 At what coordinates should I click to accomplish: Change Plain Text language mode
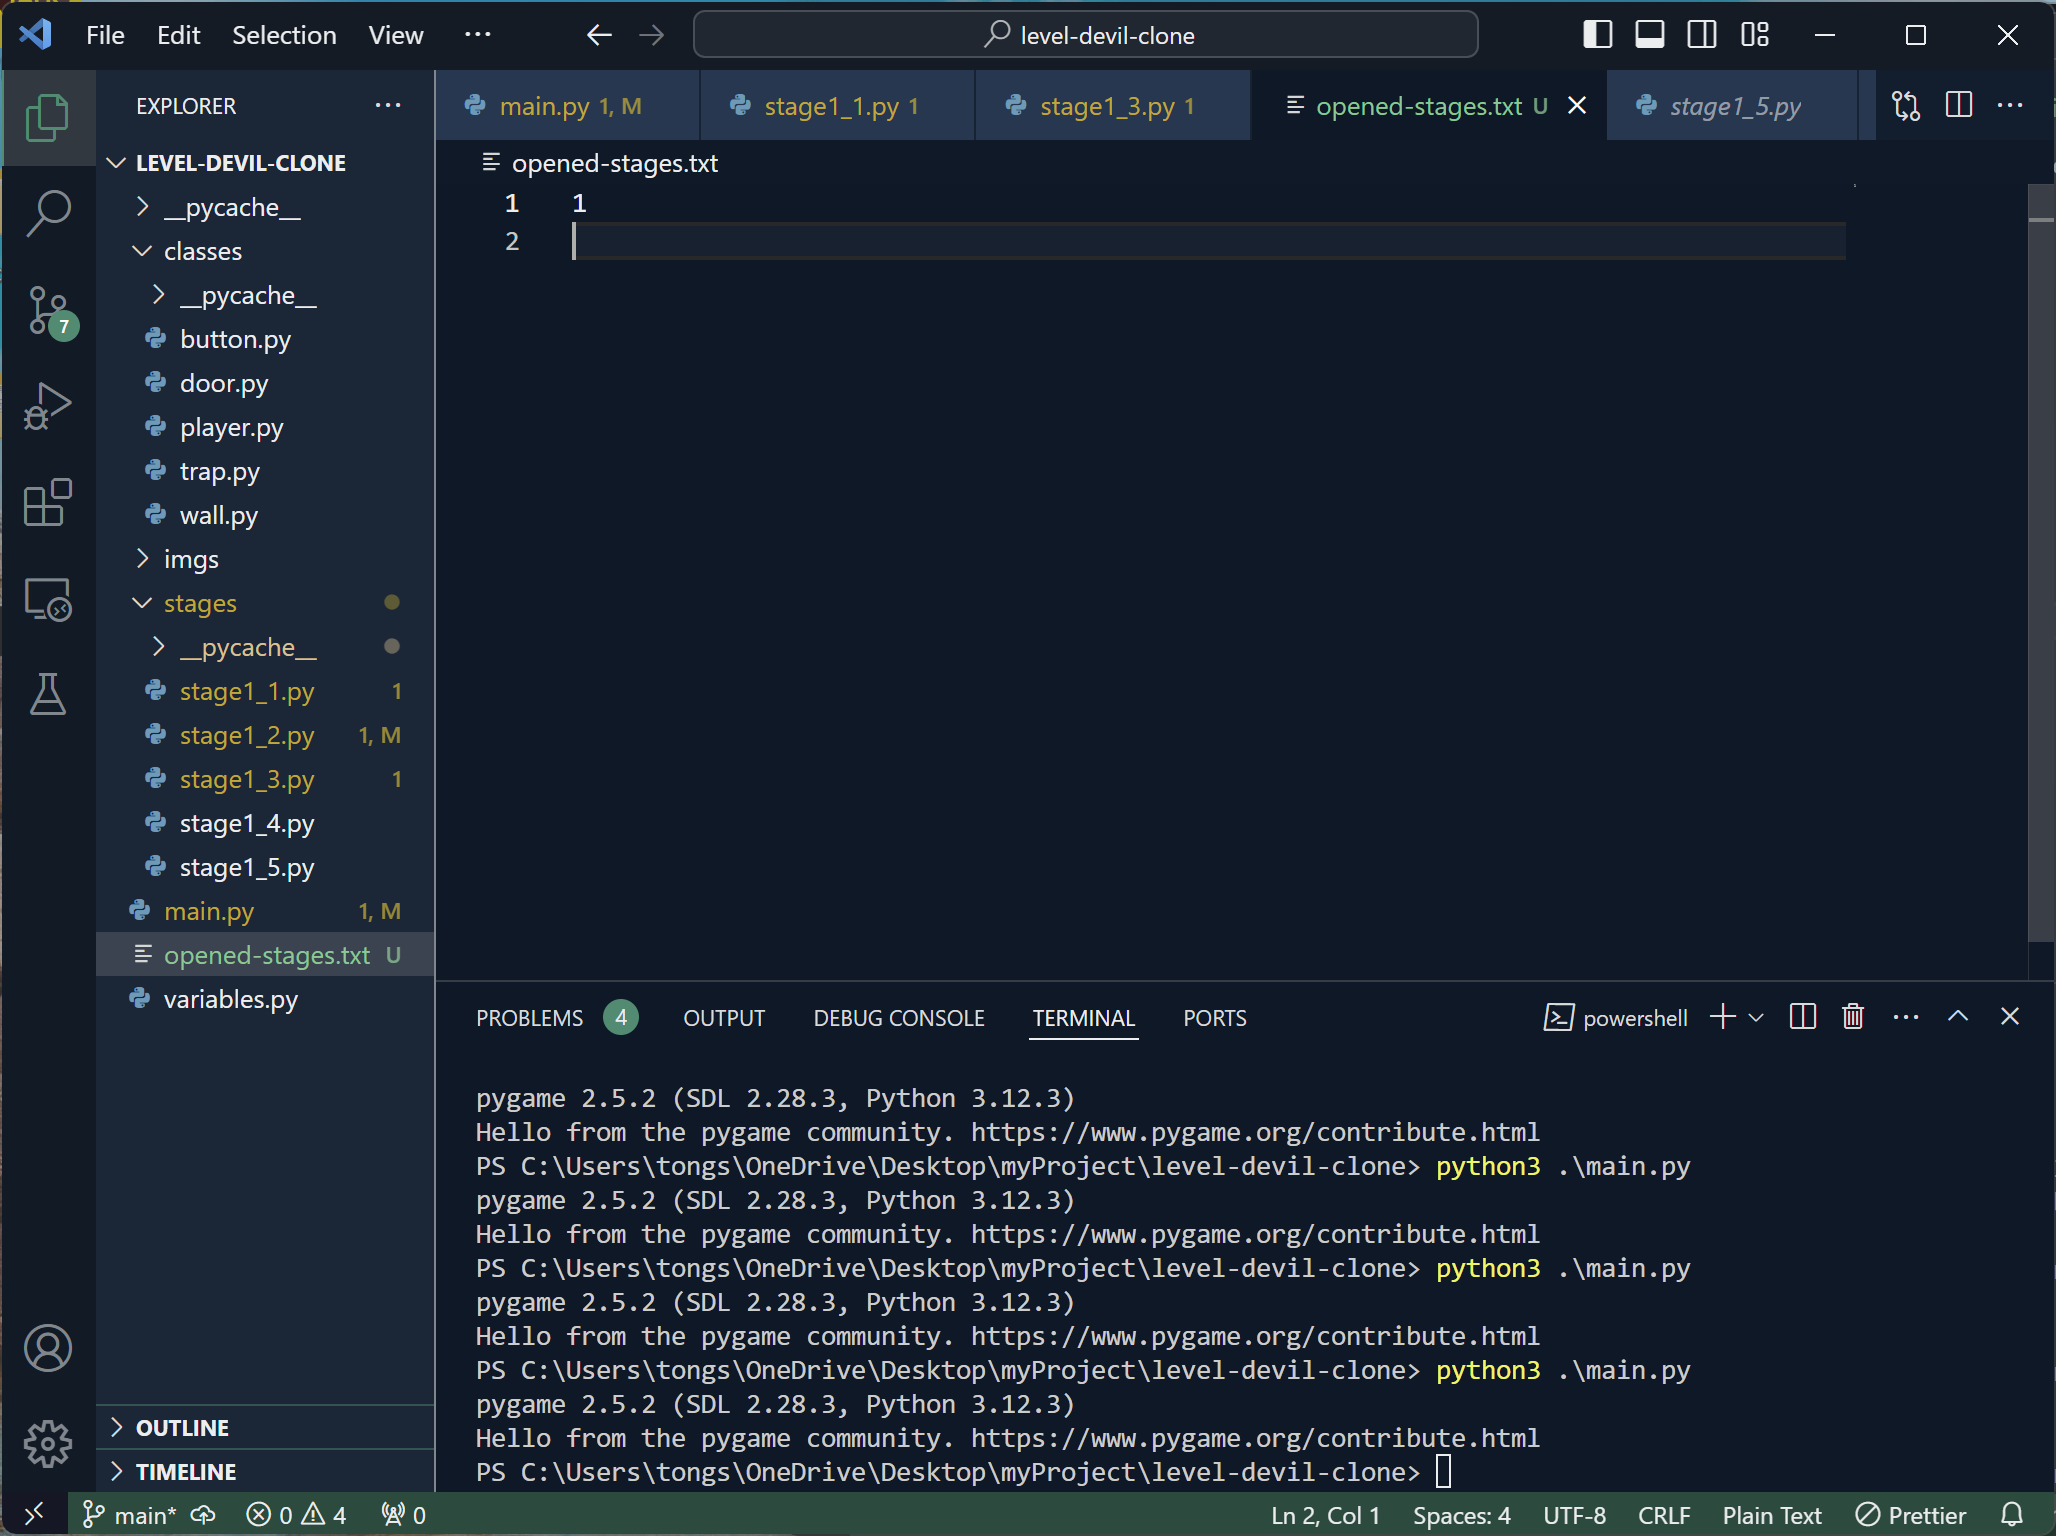tap(1771, 1515)
